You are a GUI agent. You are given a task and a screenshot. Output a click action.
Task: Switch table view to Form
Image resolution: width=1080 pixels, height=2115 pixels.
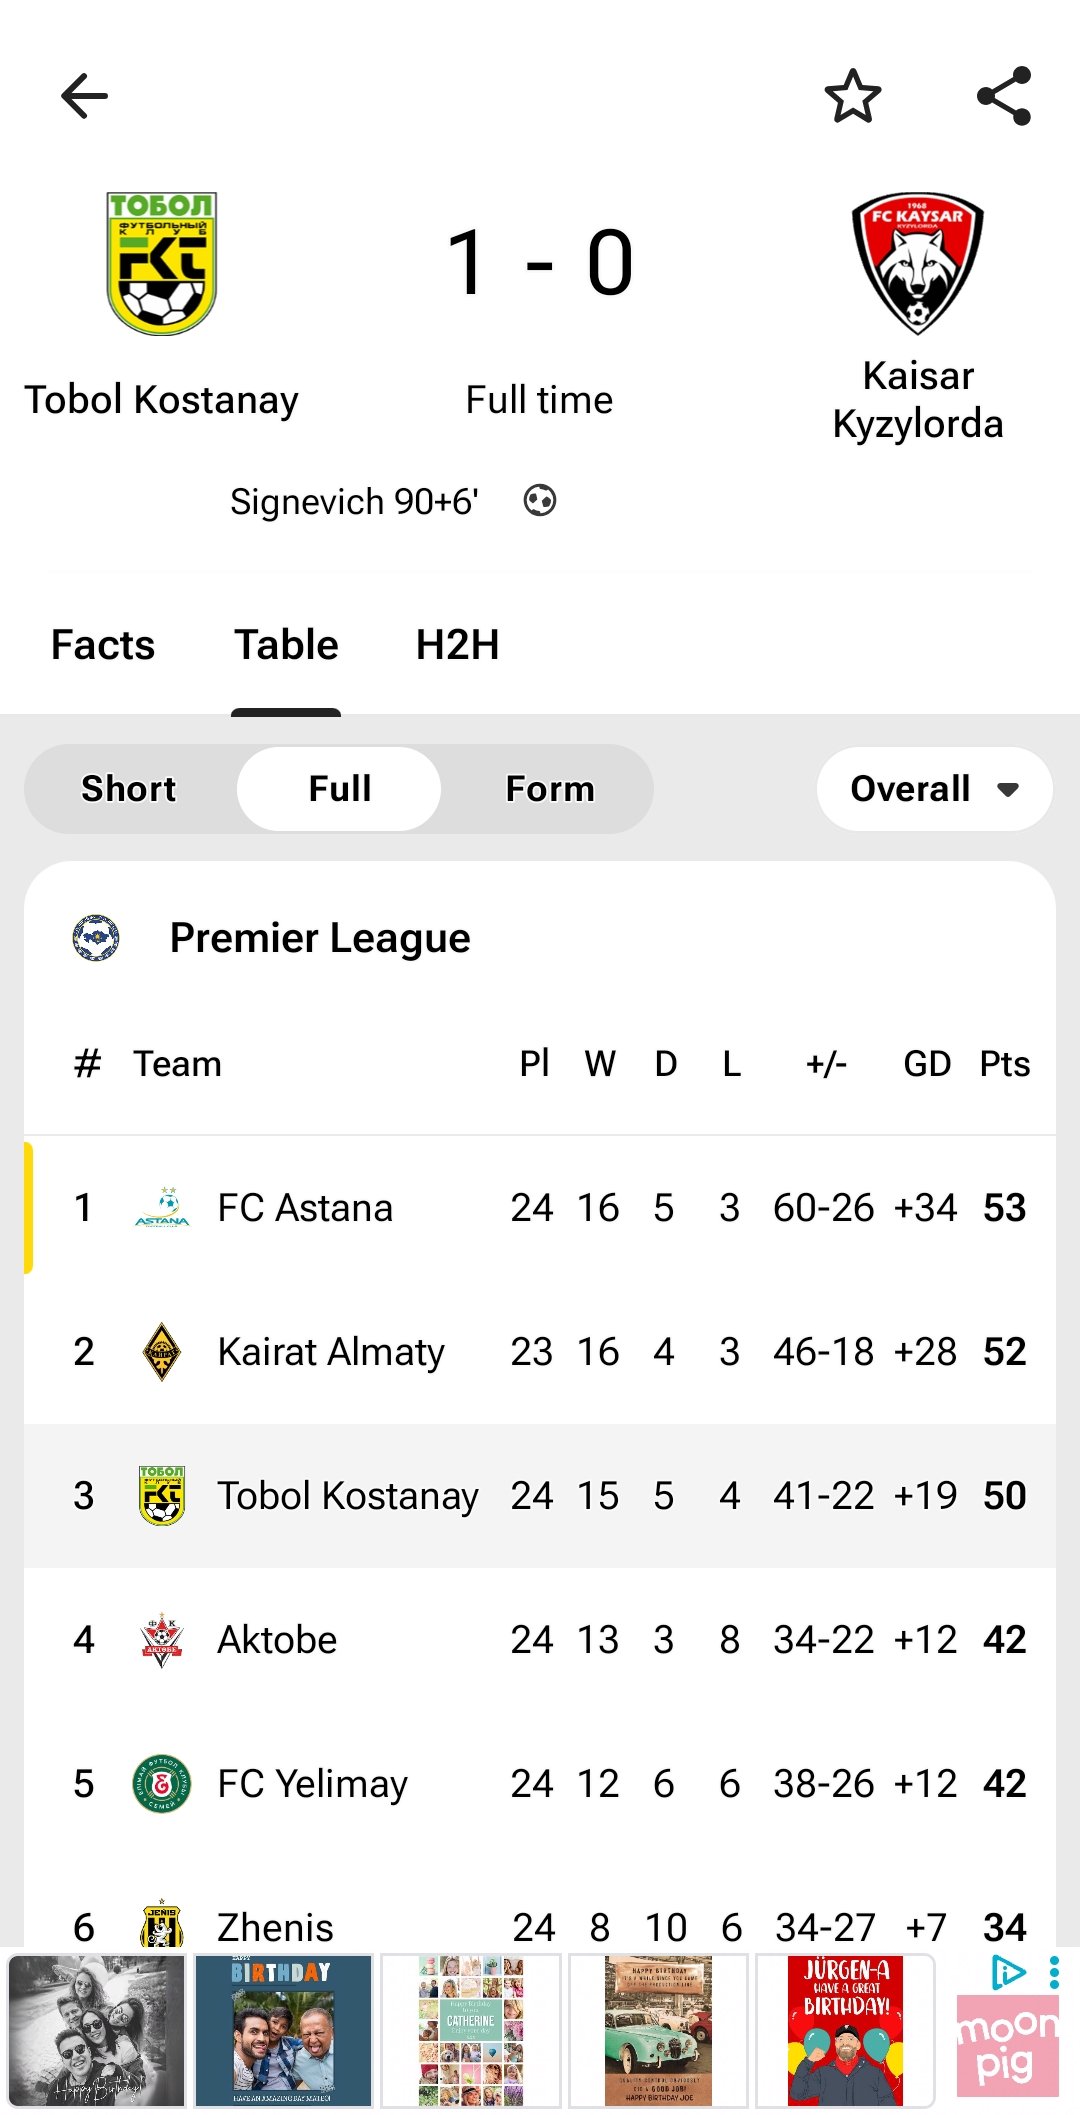click(x=549, y=789)
